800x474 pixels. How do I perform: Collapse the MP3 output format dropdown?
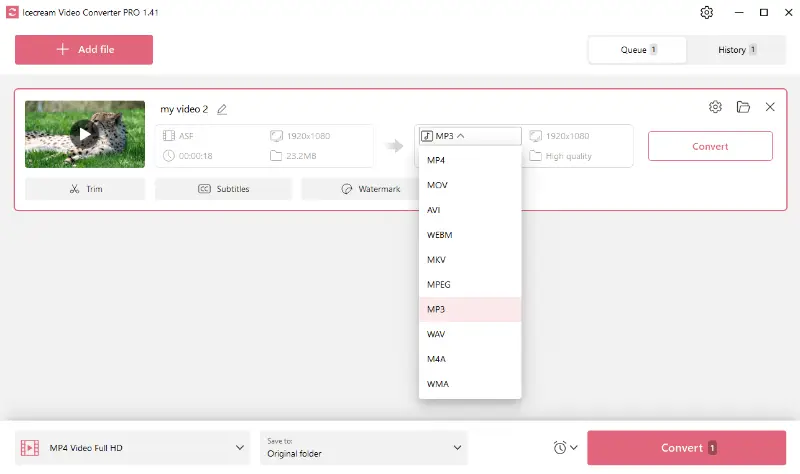[x=470, y=136]
